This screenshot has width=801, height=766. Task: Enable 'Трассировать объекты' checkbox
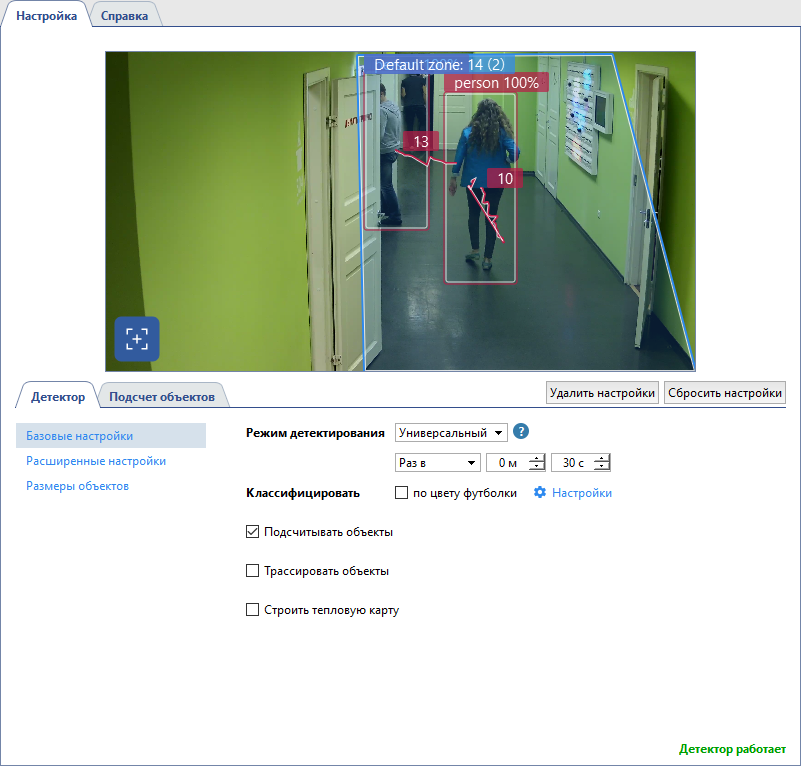pyautogui.click(x=253, y=571)
